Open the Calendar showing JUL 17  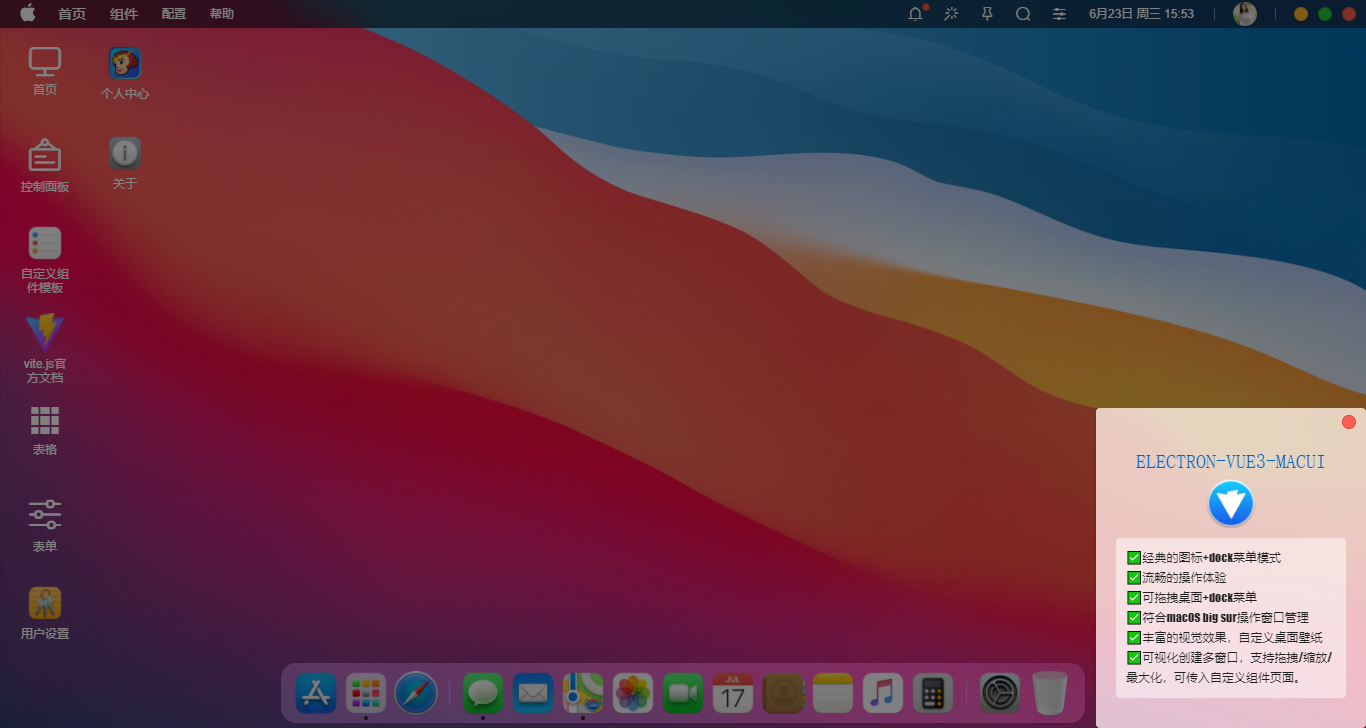pyautogui.click(x=733, y=693)
